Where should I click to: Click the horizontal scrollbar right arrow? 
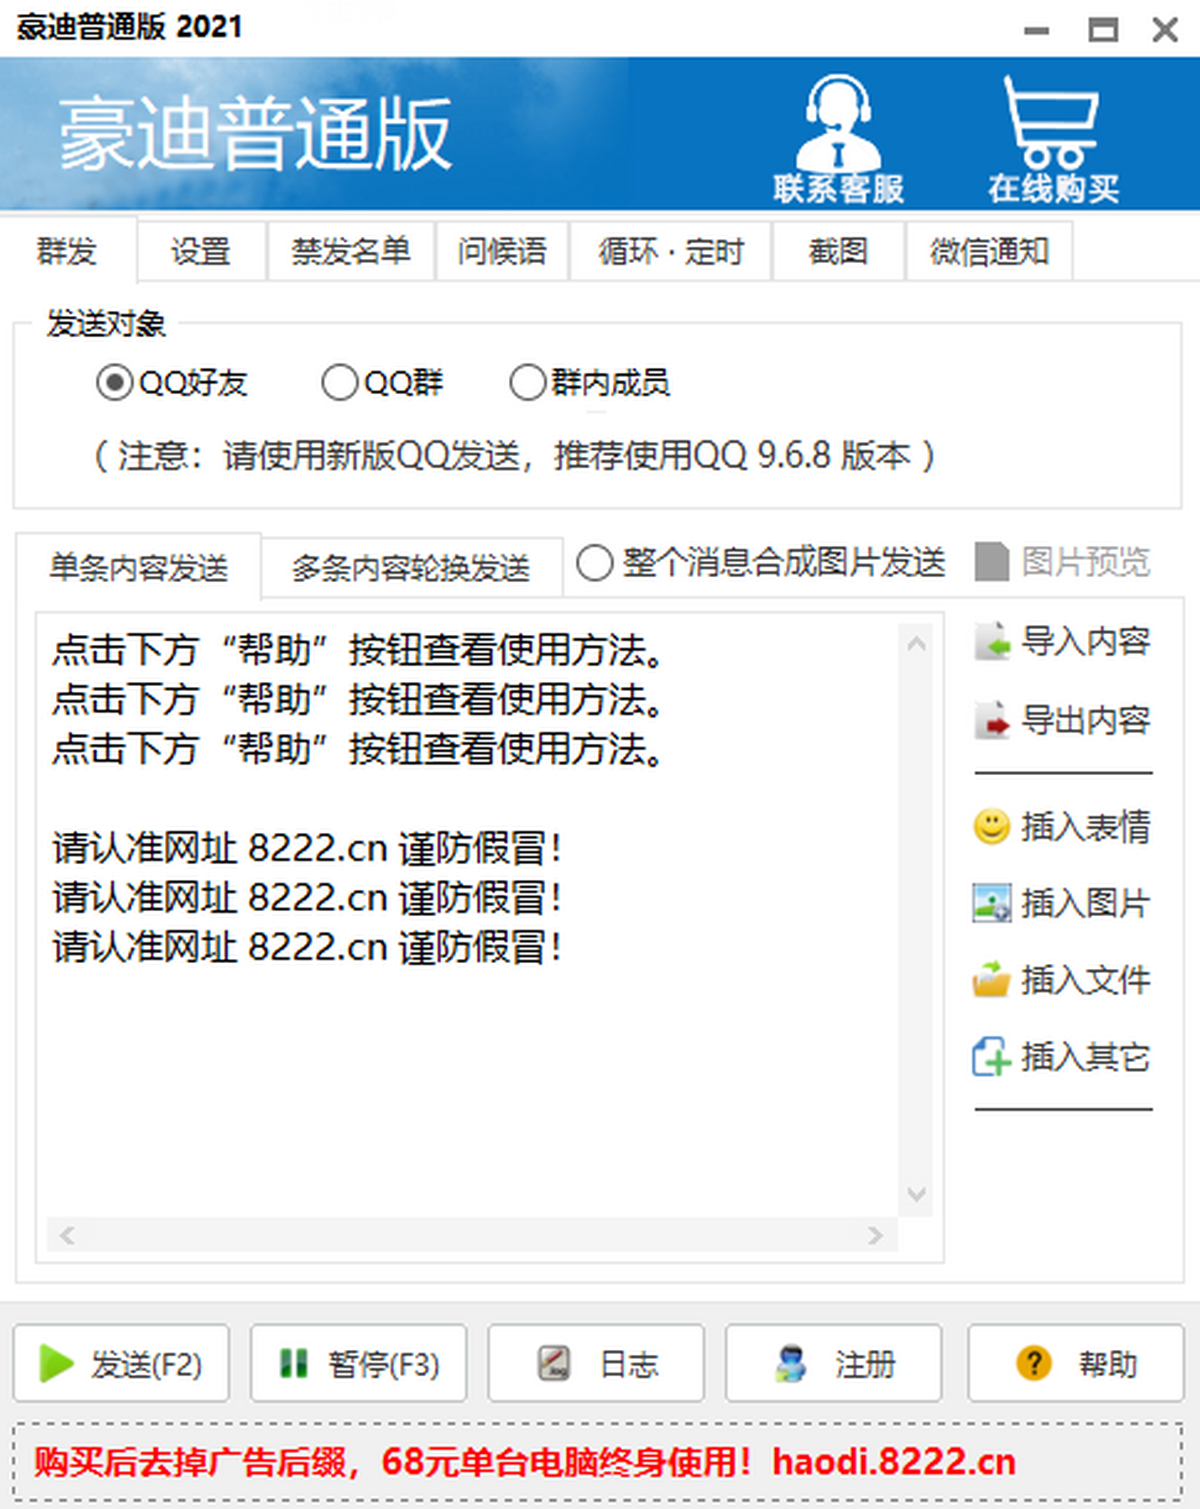(876, 1235)
